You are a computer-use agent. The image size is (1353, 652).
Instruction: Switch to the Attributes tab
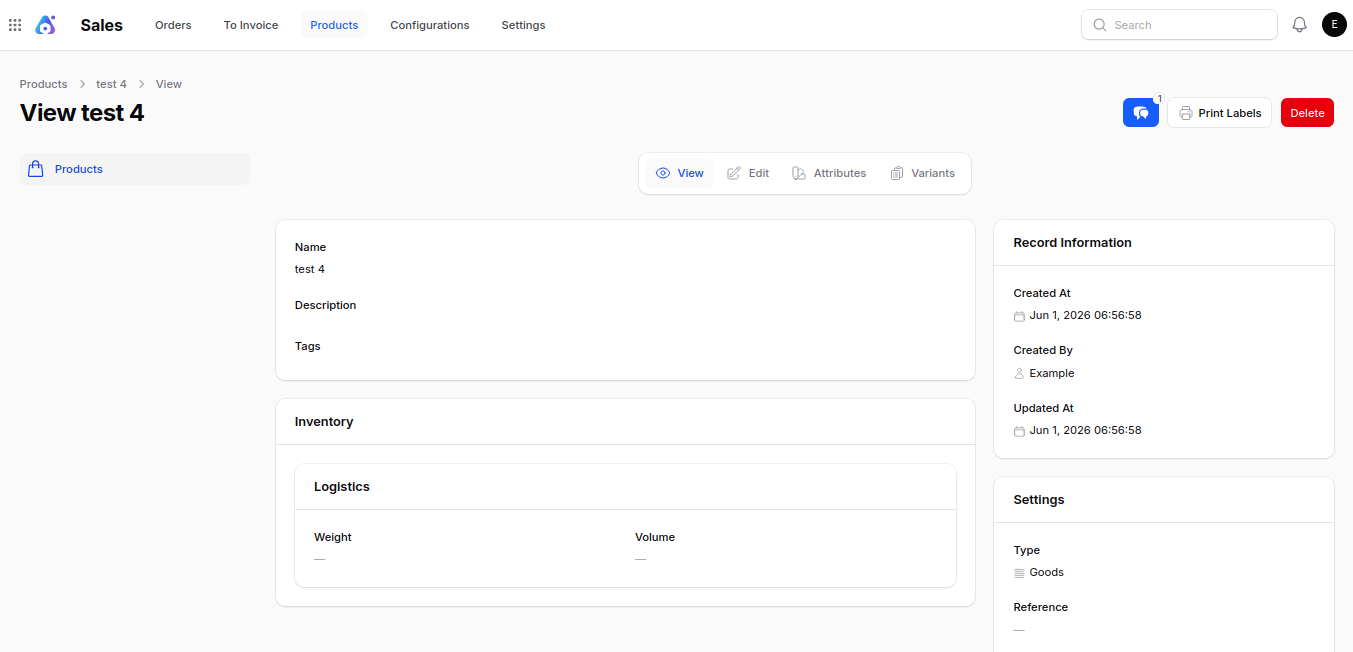click(x=829, y=173)
